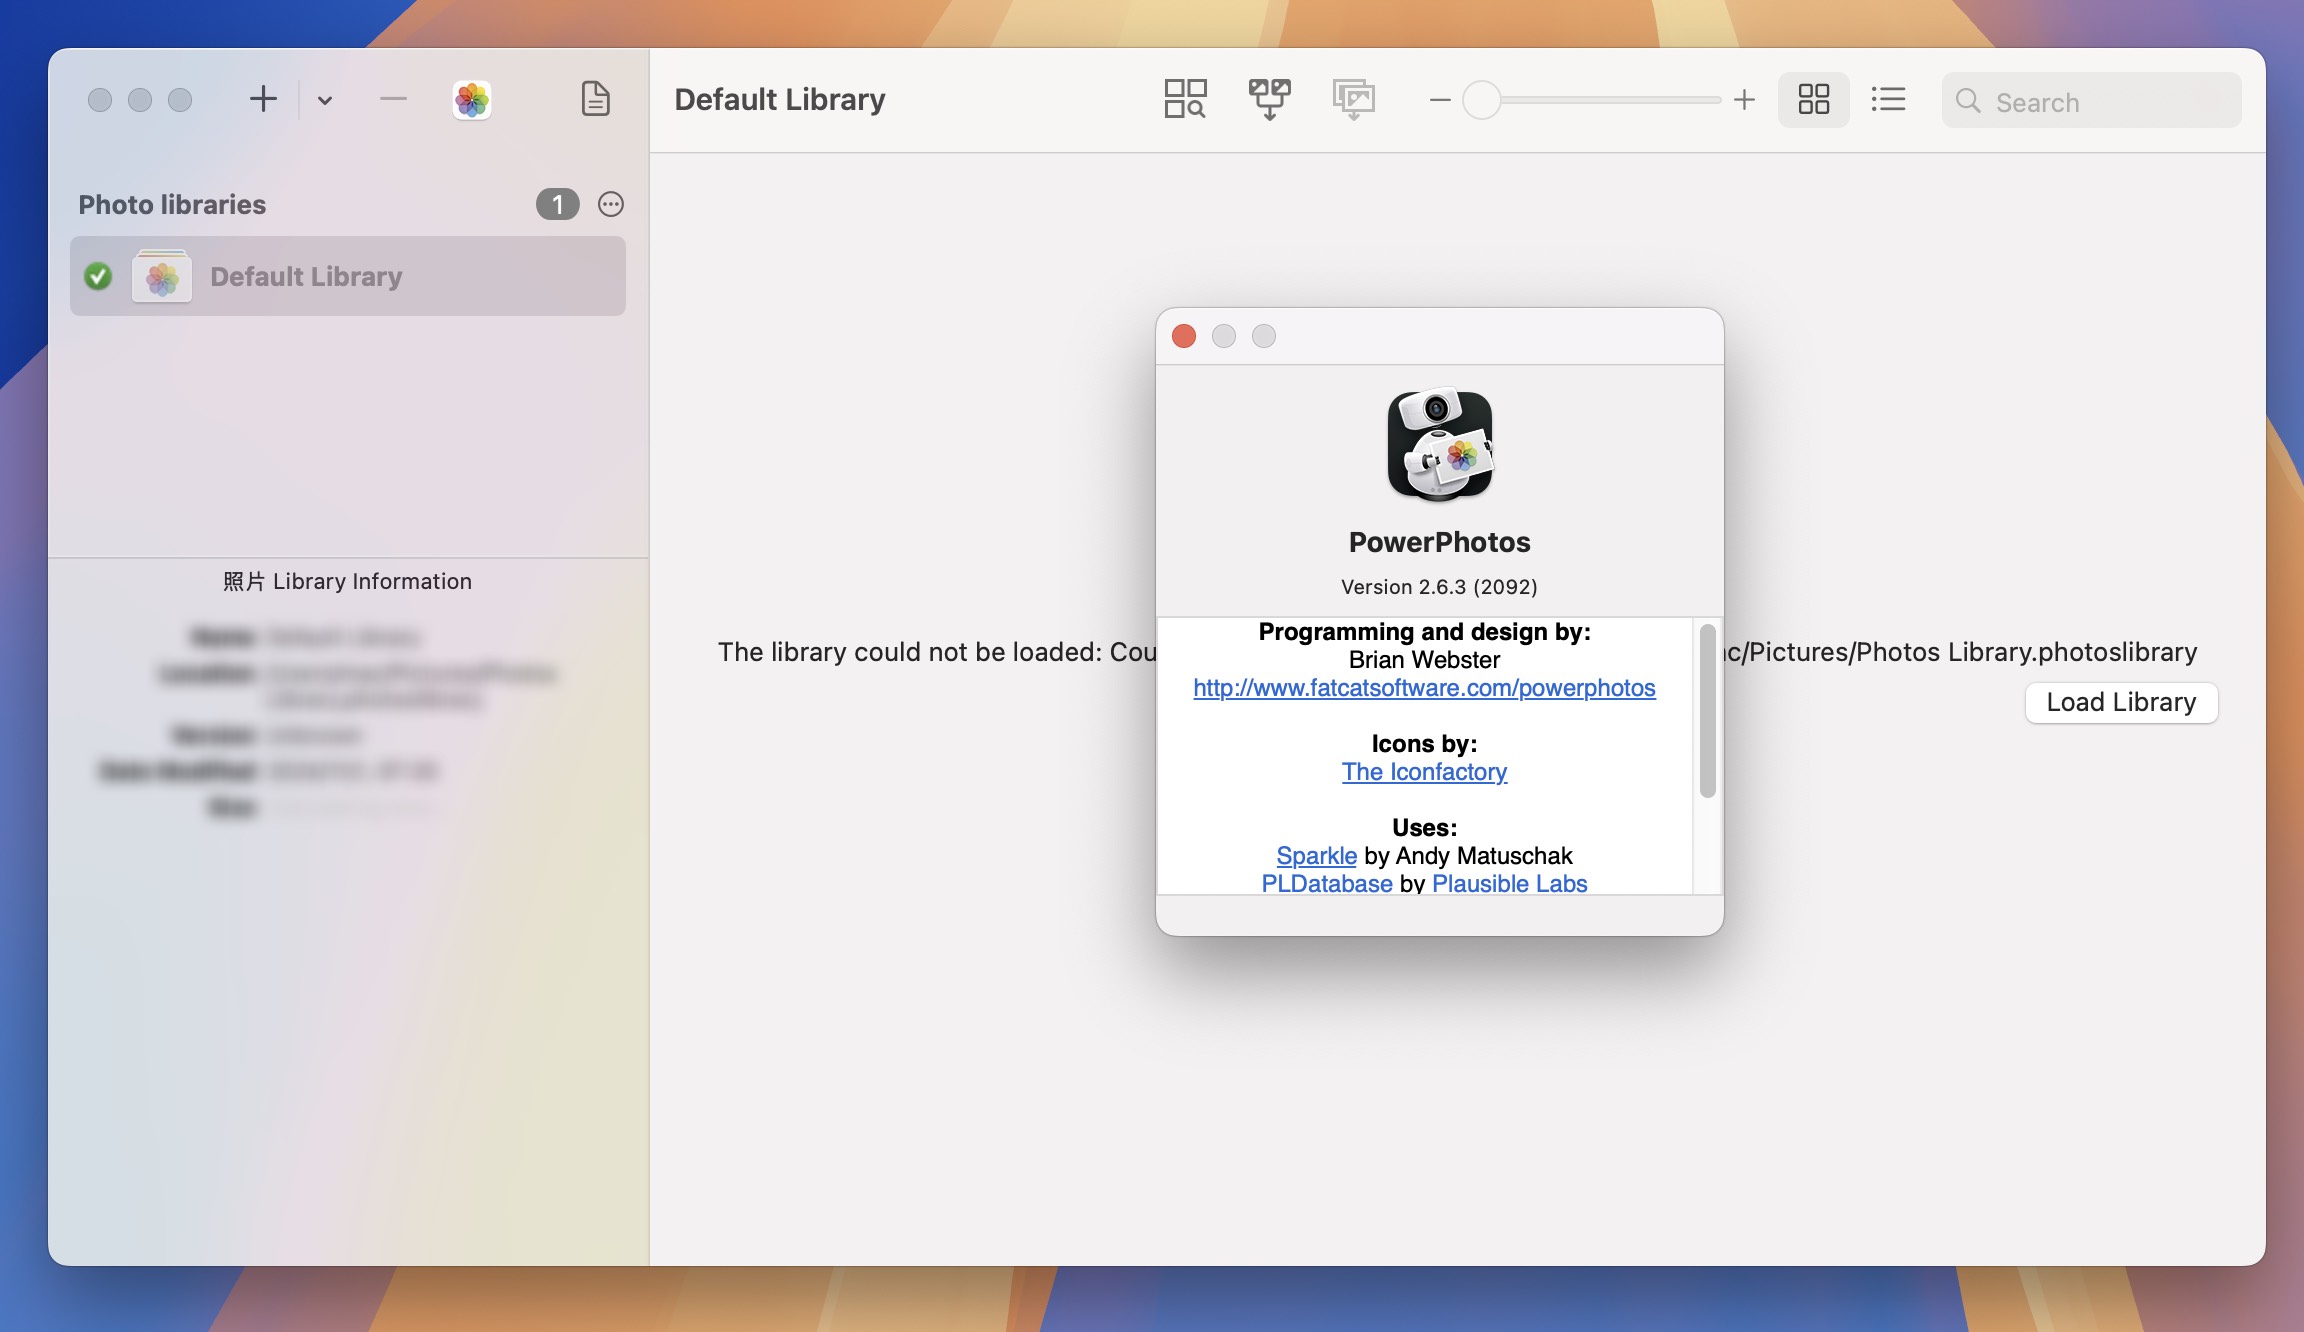
Task: Expand the ellipsis menu in Photo libraries
Action: (609, 205)
